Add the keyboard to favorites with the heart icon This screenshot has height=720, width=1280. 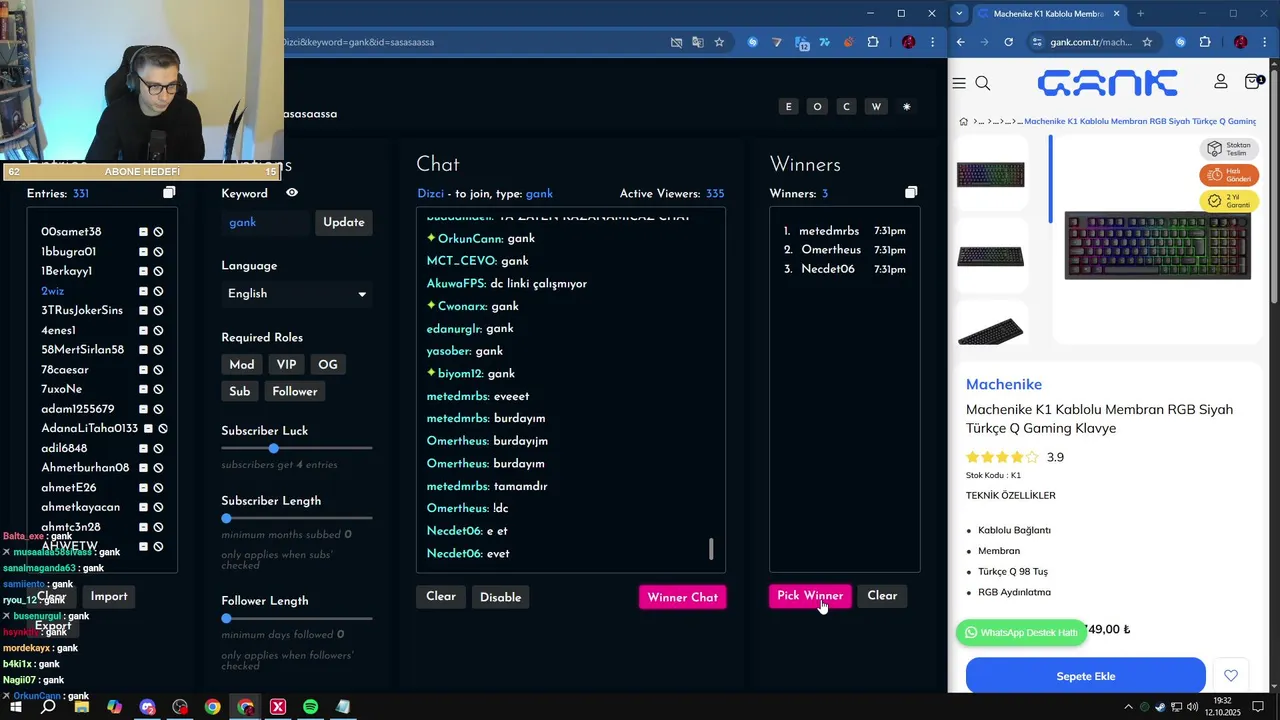pos(1231,676)
